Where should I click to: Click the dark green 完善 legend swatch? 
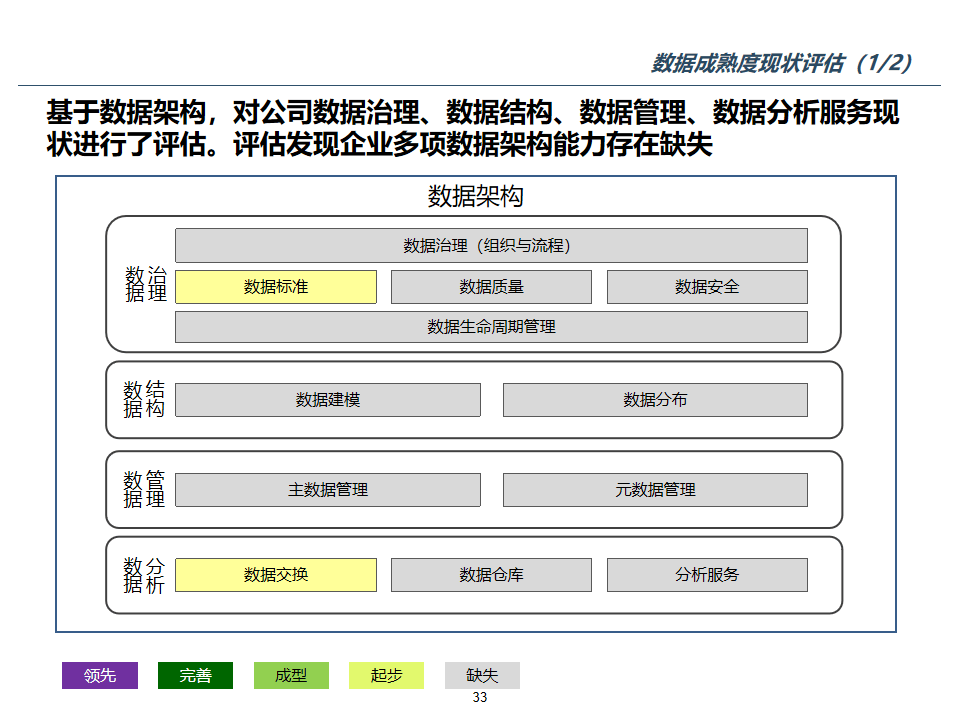(195, 675)
